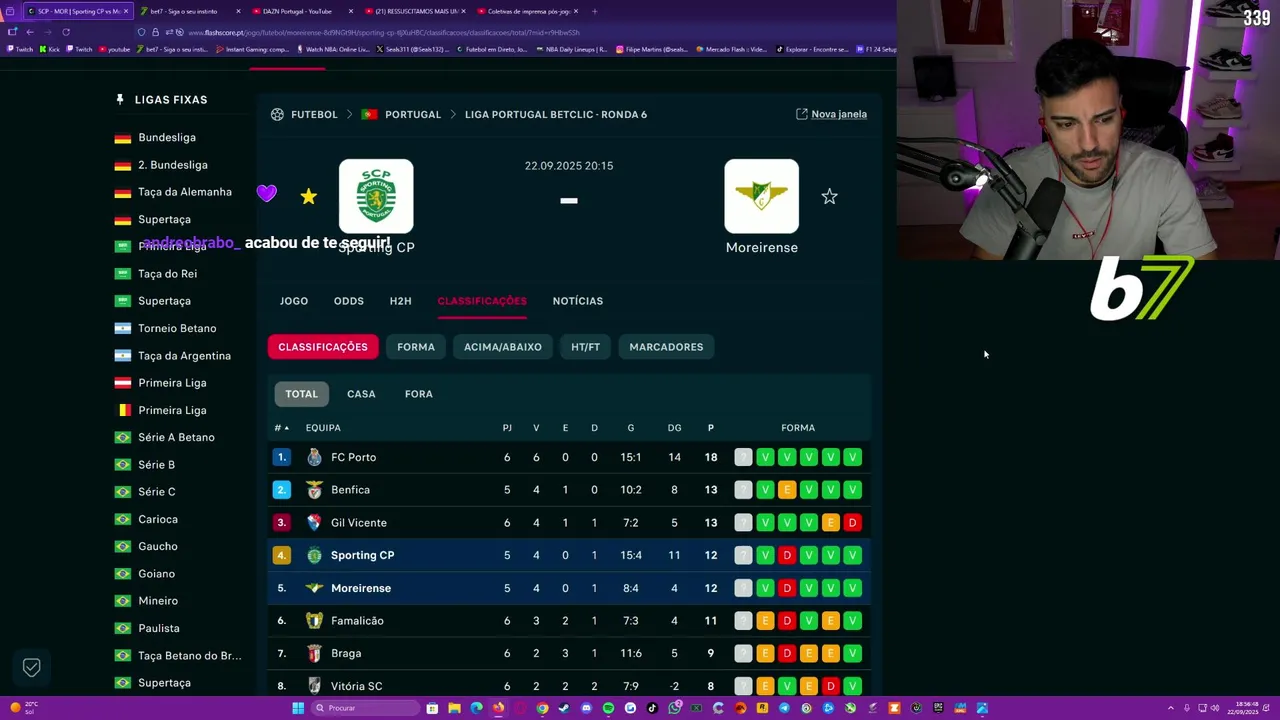Click the Procurar taskbar search box
The height and width of the screenshot is (720, 1280).
(x=365, y=708)
